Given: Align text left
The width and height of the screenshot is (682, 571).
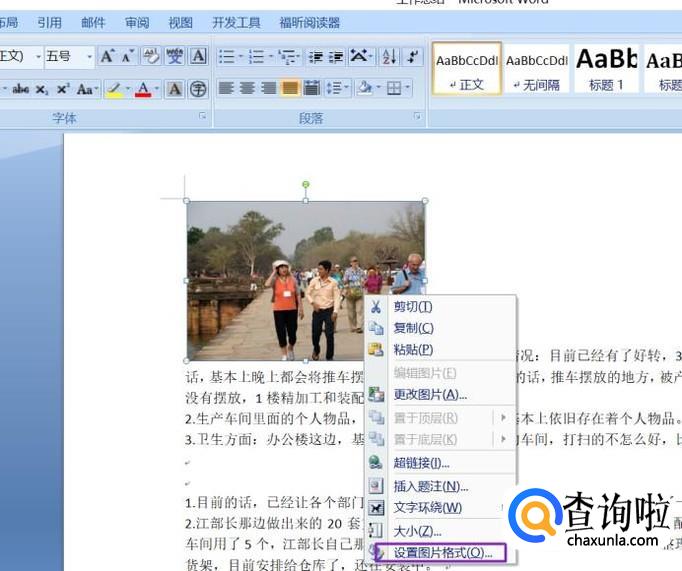Looking at the screenshot, I should [x=226, y=88].
